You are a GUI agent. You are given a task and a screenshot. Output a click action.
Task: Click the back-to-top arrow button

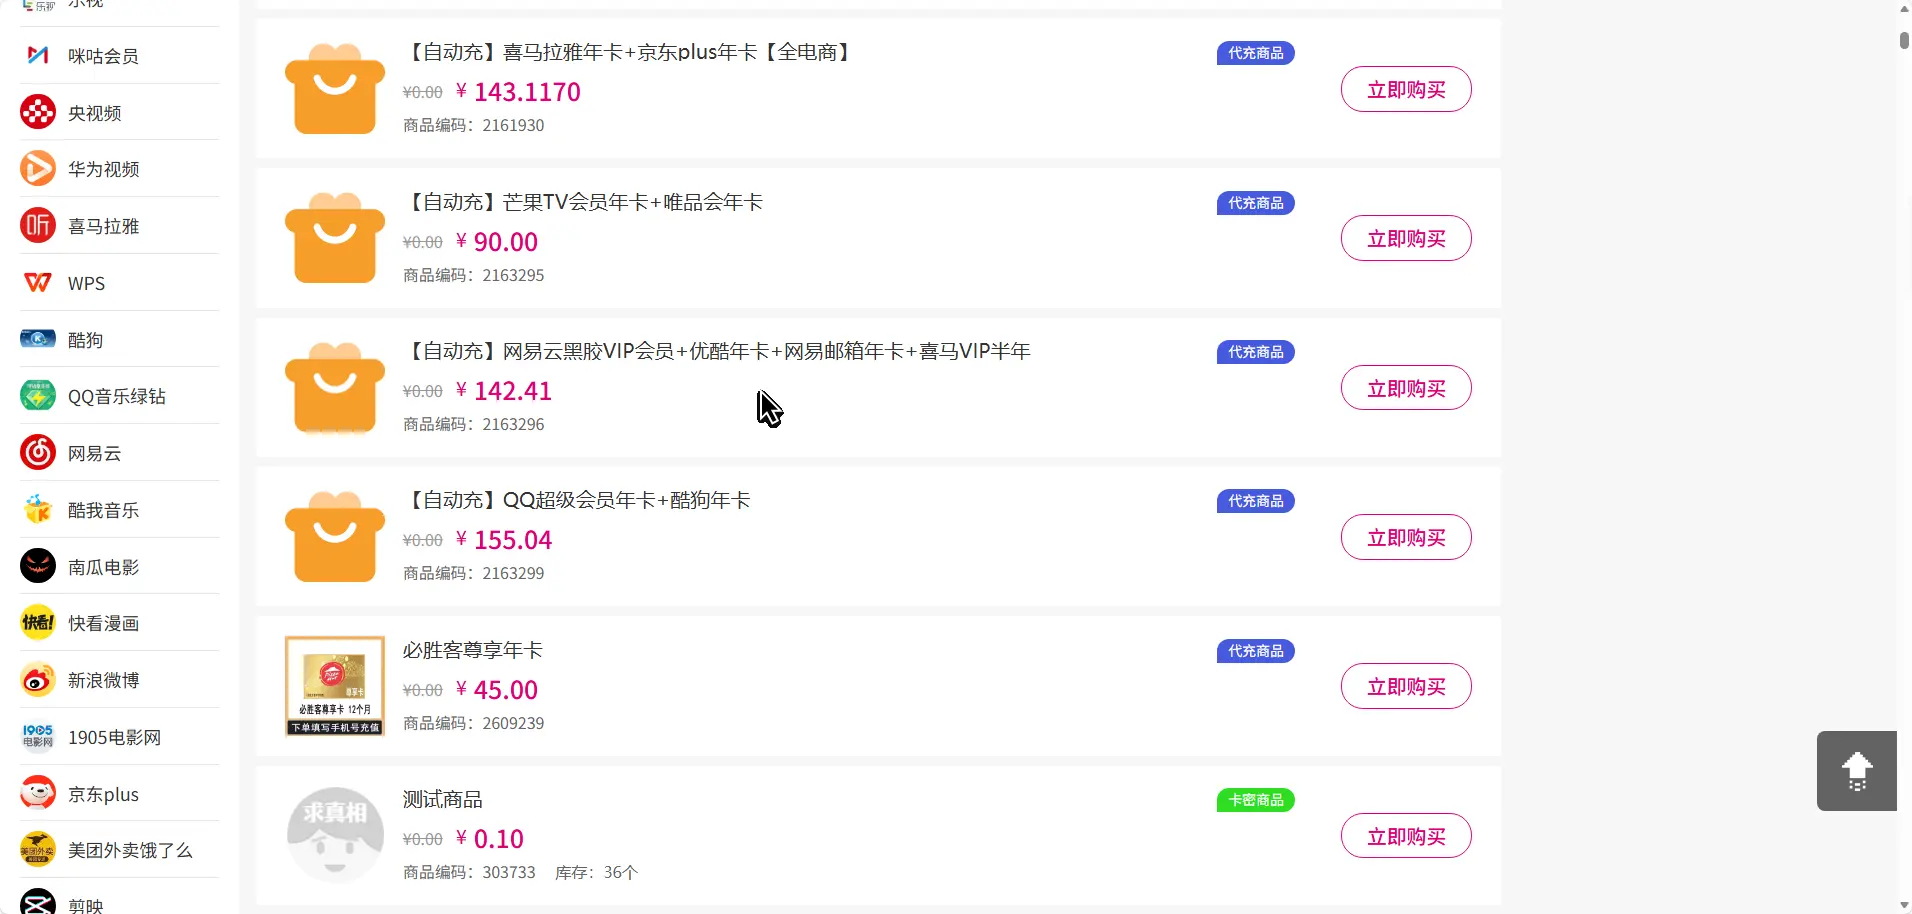[1856, 771]
